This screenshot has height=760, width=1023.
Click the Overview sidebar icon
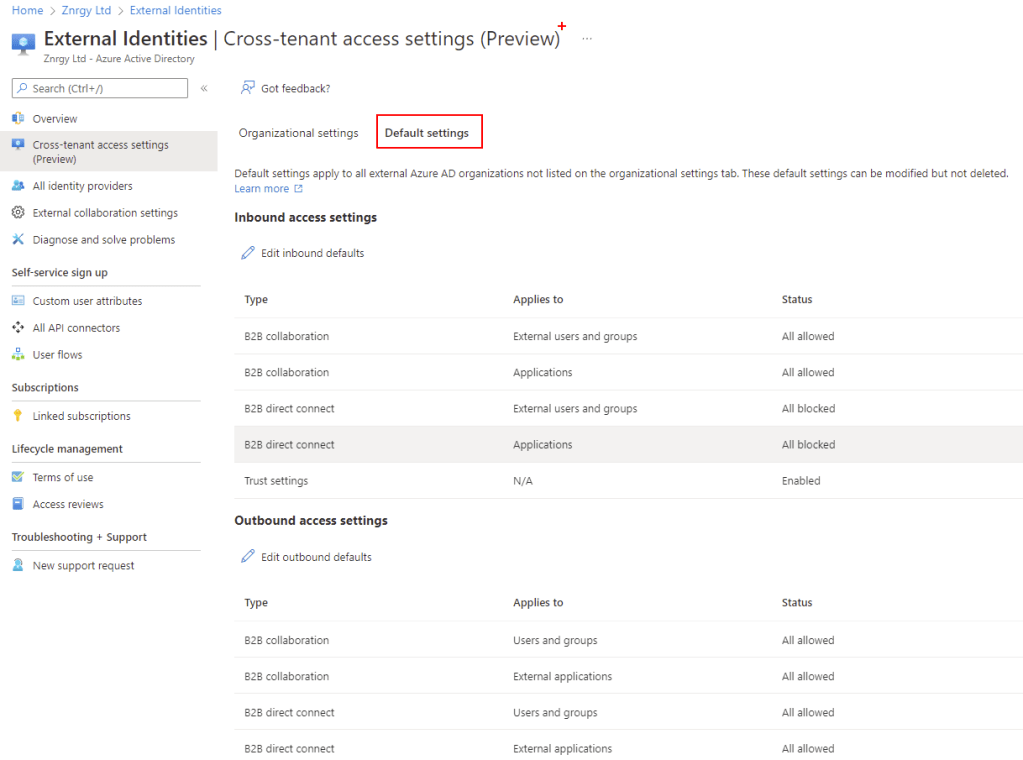(18, 119)
